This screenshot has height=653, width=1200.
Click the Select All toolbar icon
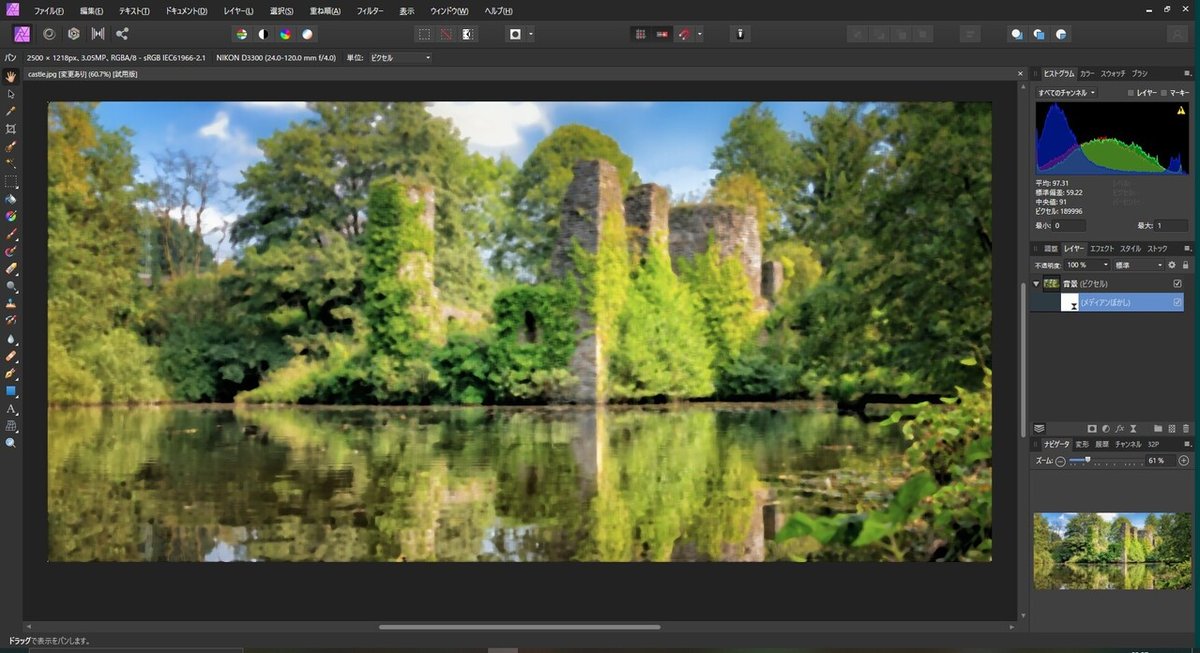pos(424,33)
